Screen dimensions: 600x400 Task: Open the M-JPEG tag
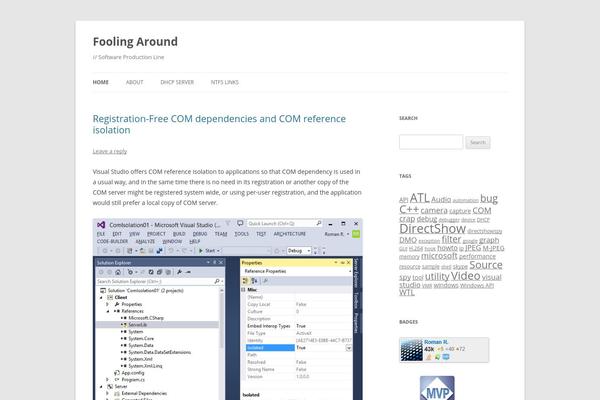pos(493,248)
